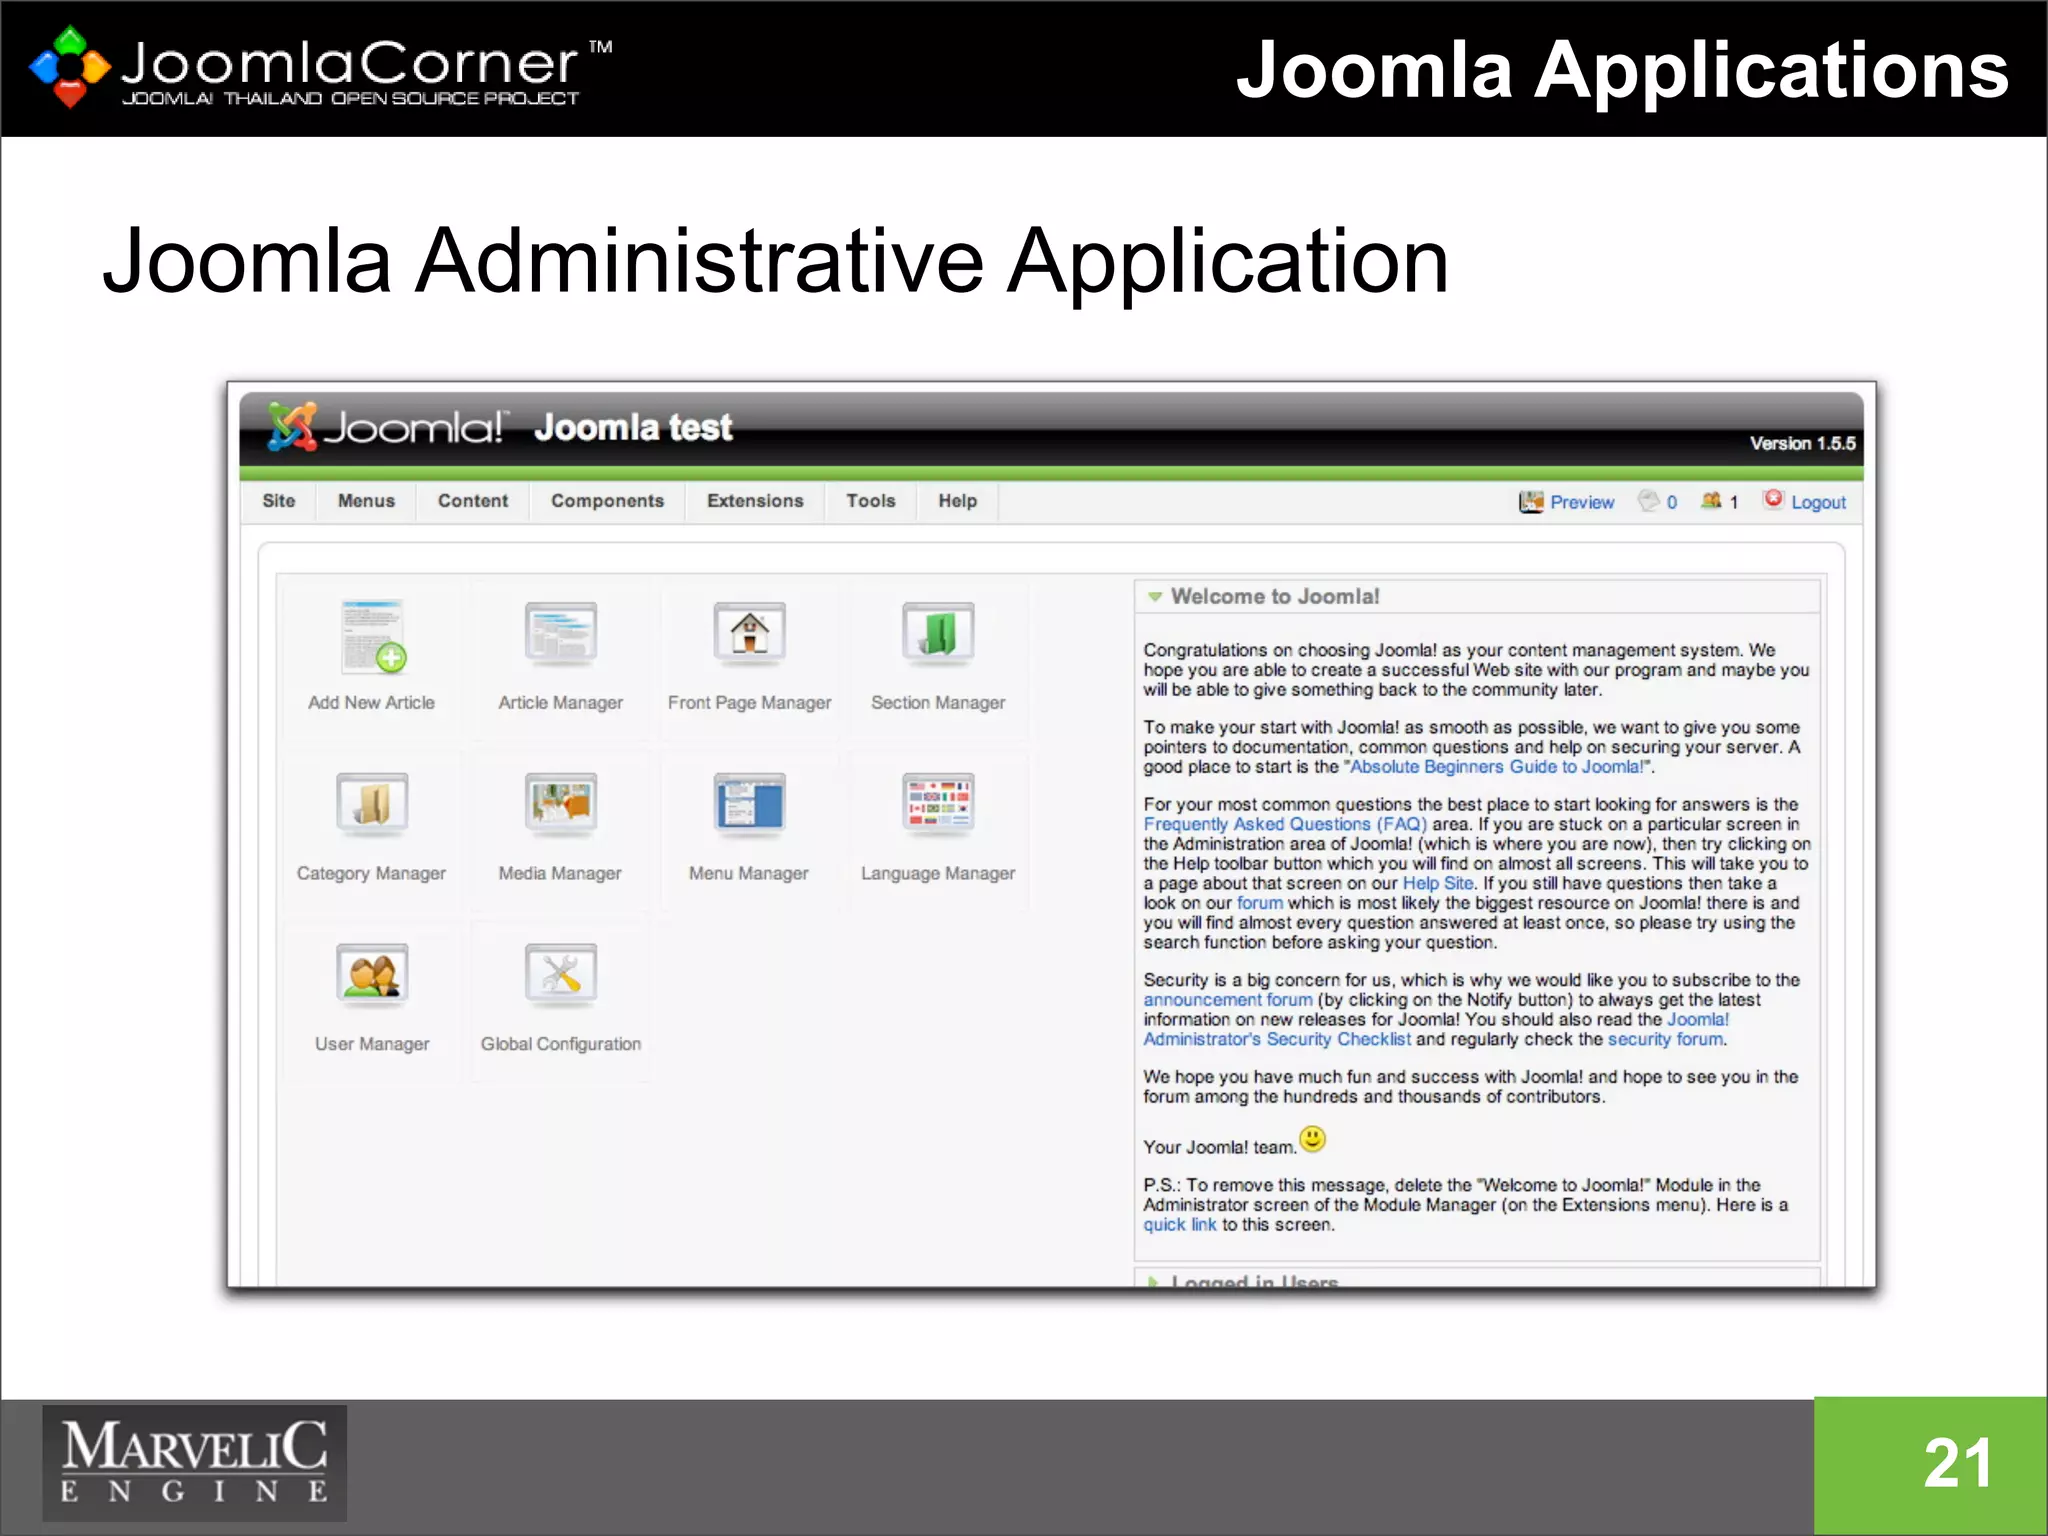Click the Joomla Applications header title
This screenshot has height=1536, width=2048.
(x=1622, y=70)
